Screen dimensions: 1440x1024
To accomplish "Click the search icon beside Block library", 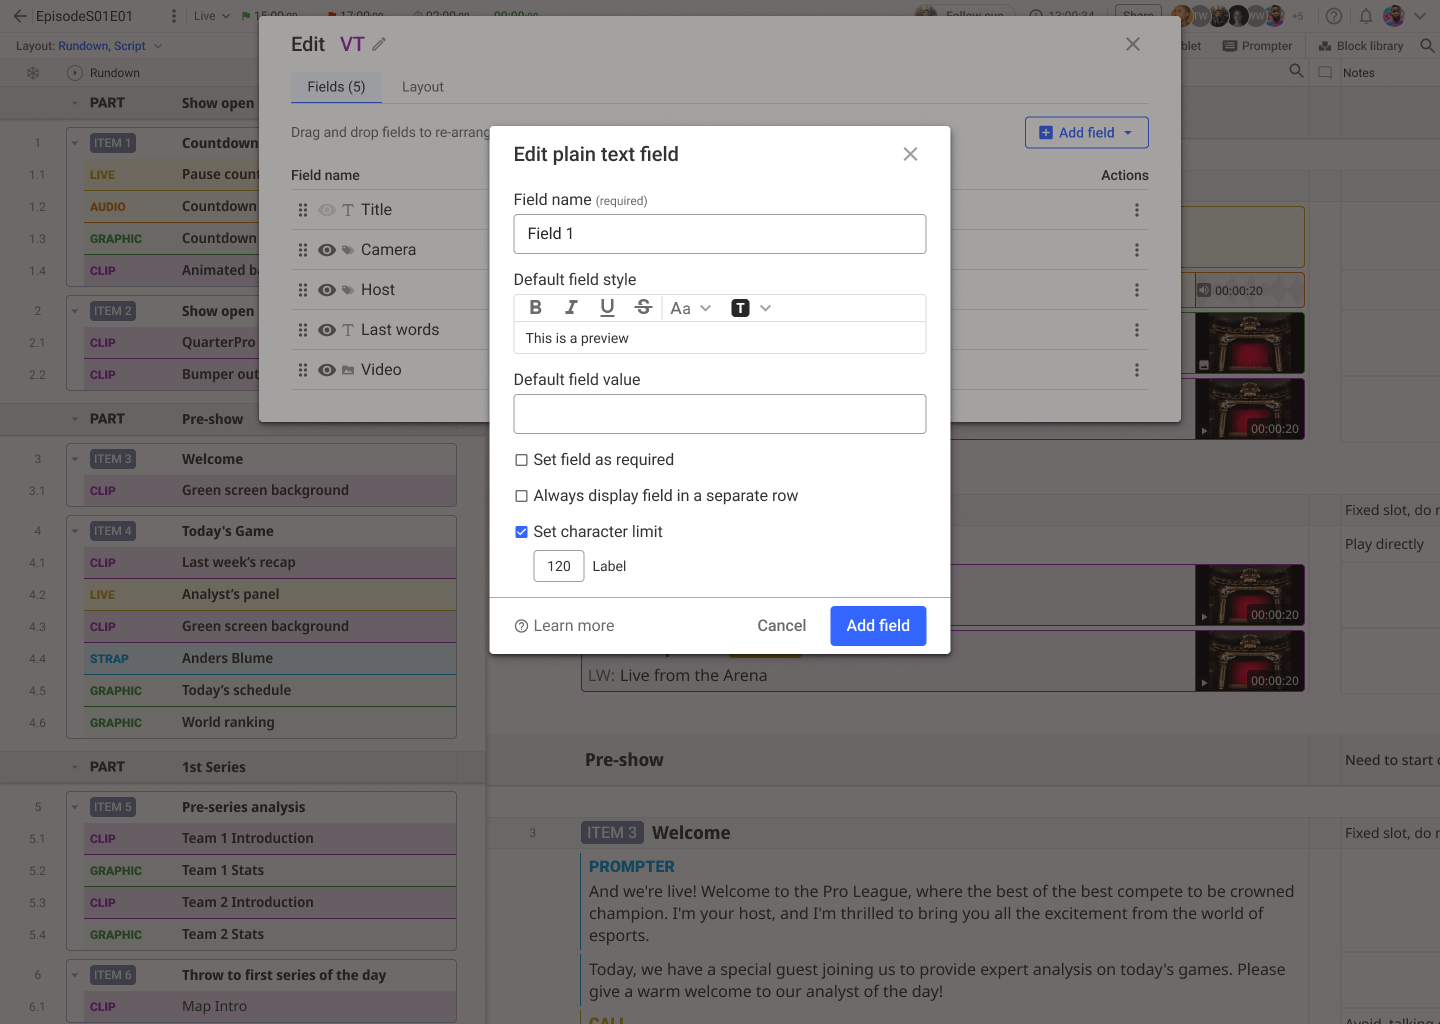I will click(1427, 46).
